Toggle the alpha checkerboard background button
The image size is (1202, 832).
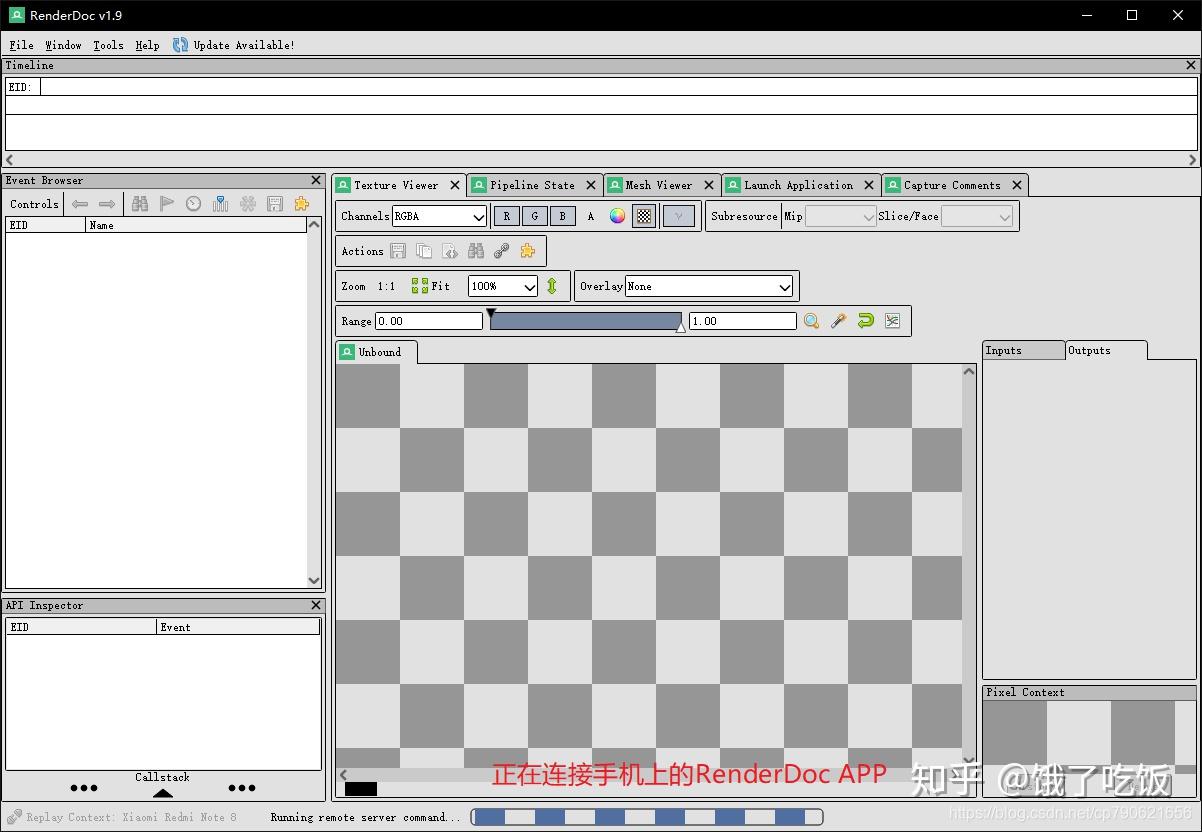(643, 215)
